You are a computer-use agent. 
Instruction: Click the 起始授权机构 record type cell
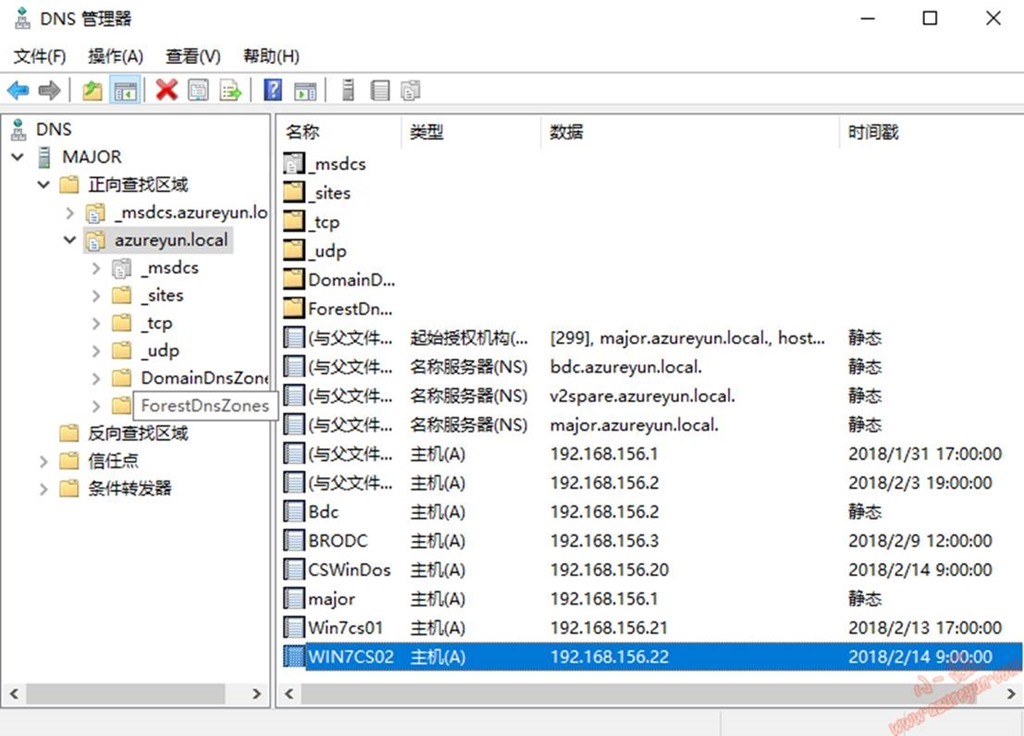click(x=469, y=338)
